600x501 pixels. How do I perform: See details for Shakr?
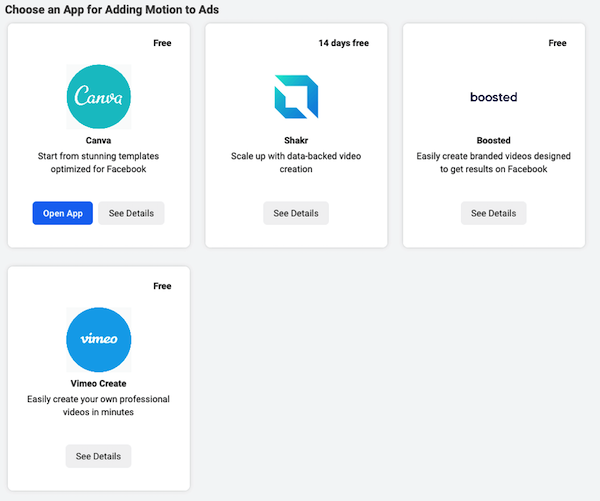(x=296, y=213)
